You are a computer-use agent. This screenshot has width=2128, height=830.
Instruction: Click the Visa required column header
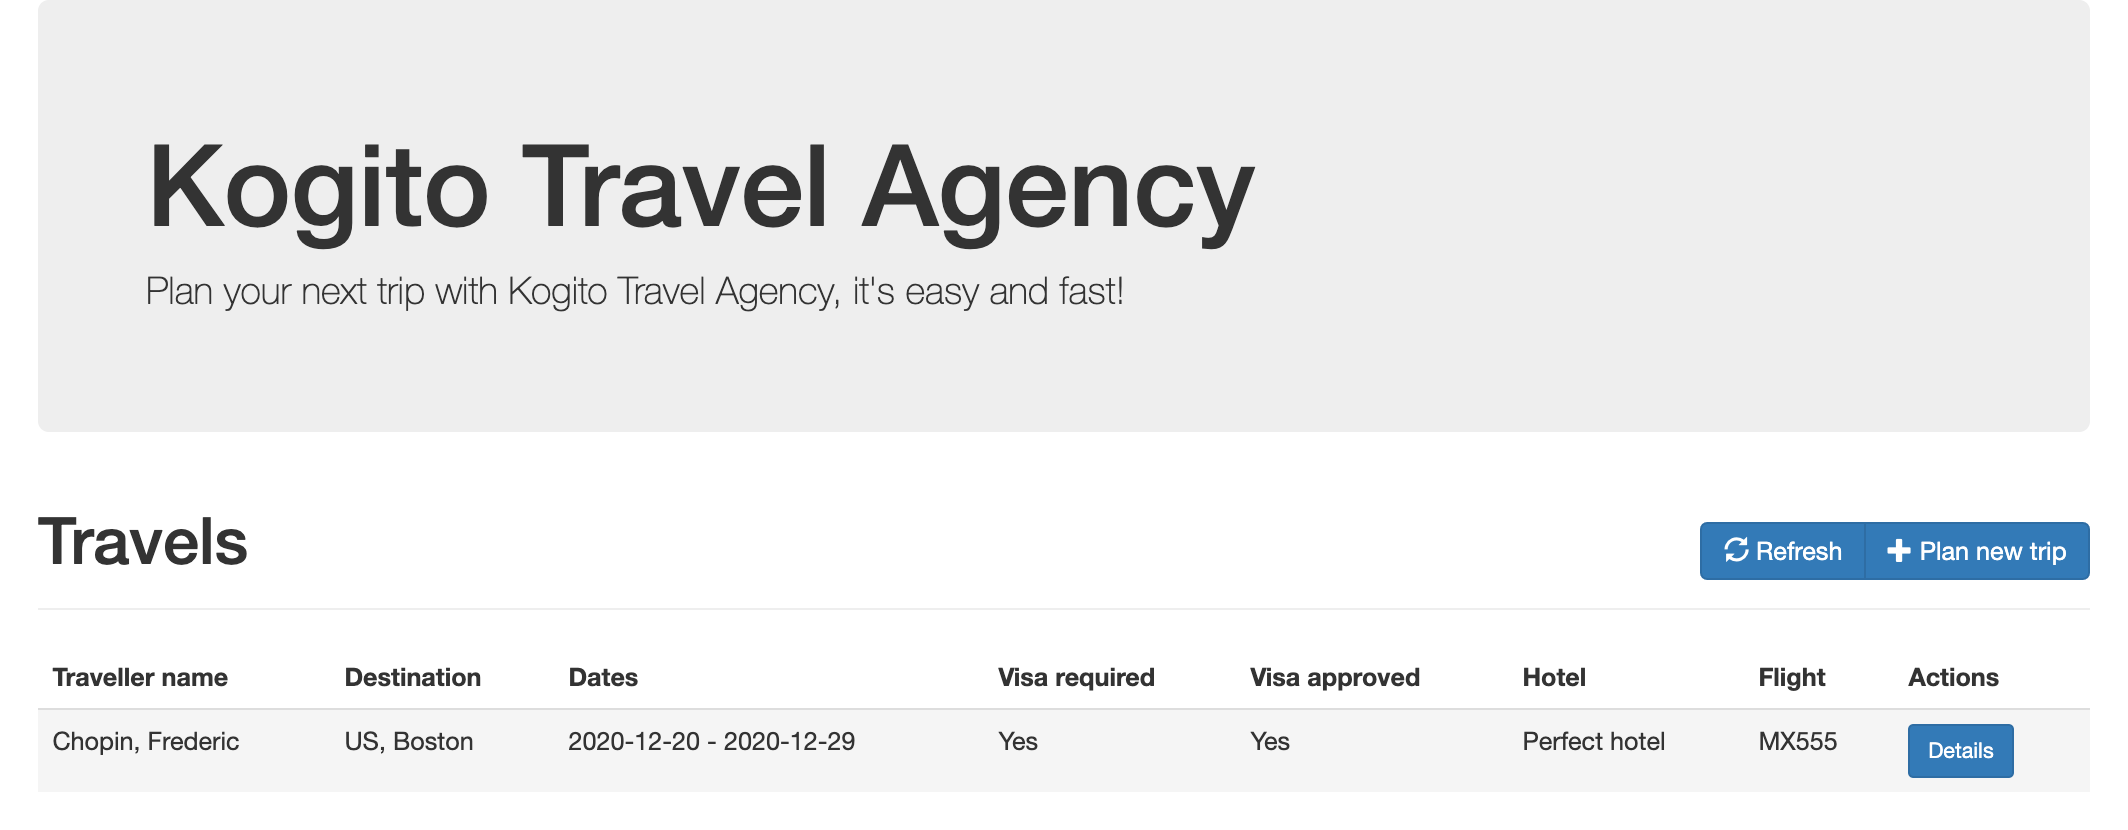click(1076, 677)
